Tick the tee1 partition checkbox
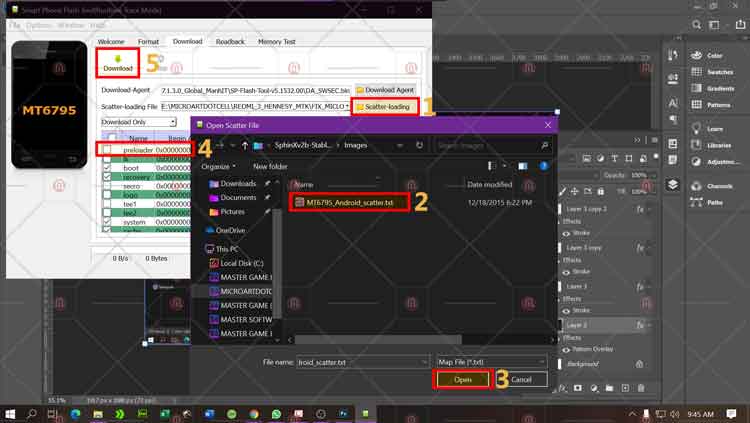 107,204
